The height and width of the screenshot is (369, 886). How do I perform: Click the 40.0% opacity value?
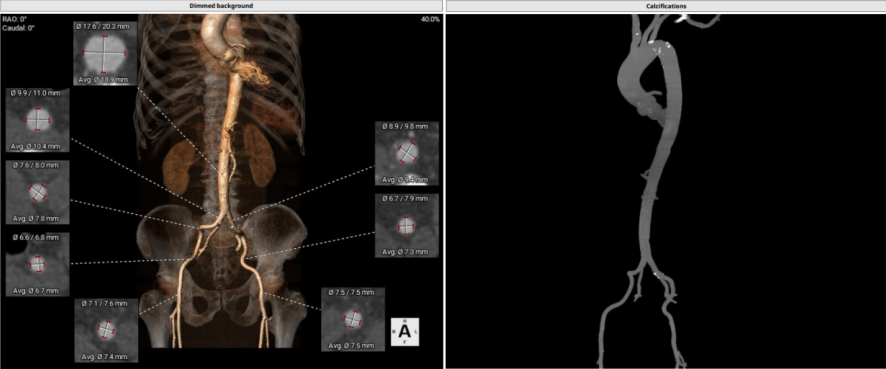429,19
